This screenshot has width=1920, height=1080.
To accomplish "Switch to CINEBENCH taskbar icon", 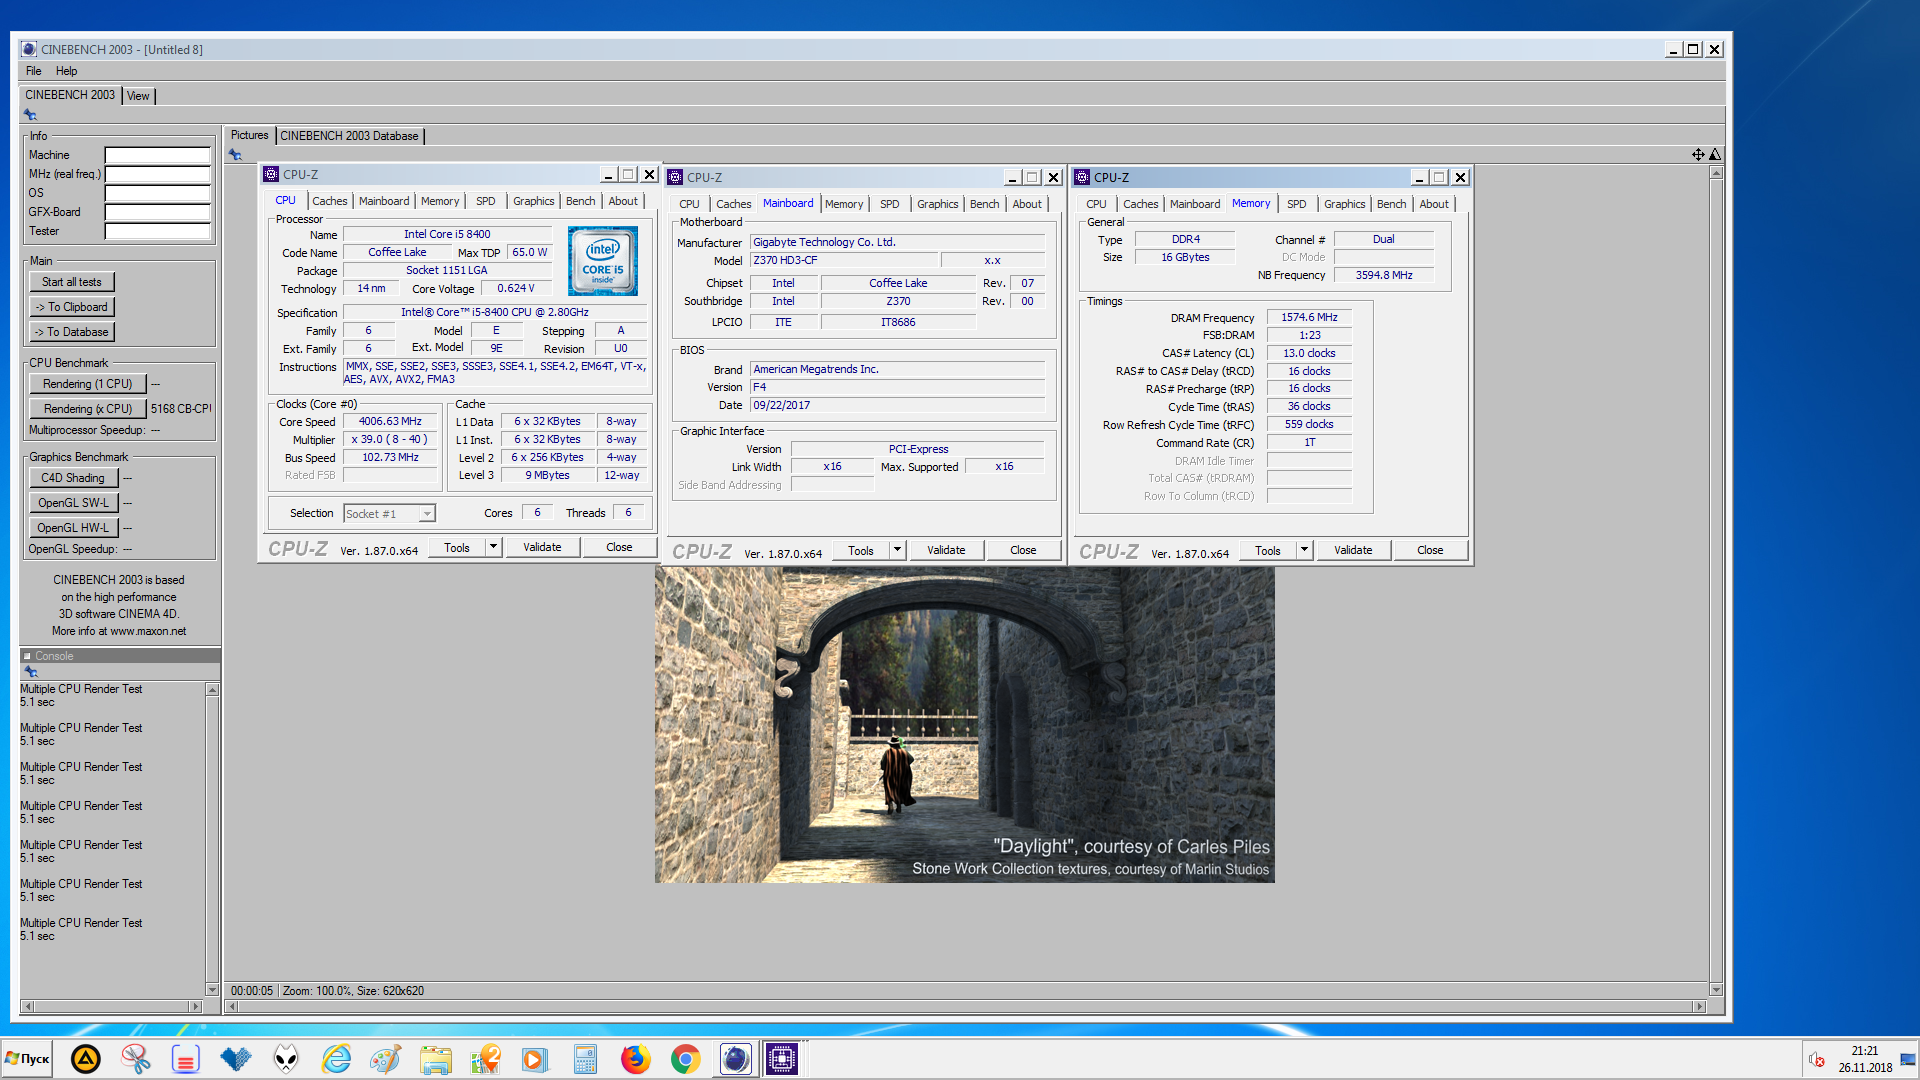I will 735,1059.
